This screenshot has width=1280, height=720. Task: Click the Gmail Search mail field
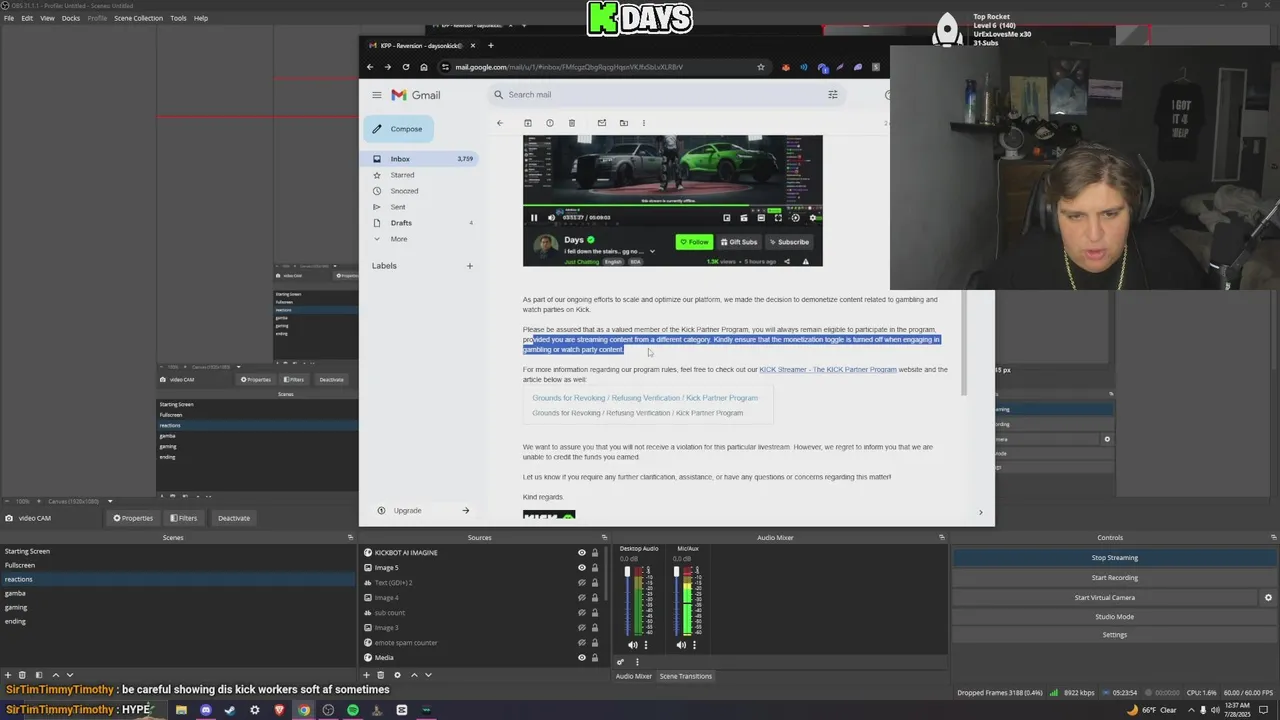click(x=665, y=95)
